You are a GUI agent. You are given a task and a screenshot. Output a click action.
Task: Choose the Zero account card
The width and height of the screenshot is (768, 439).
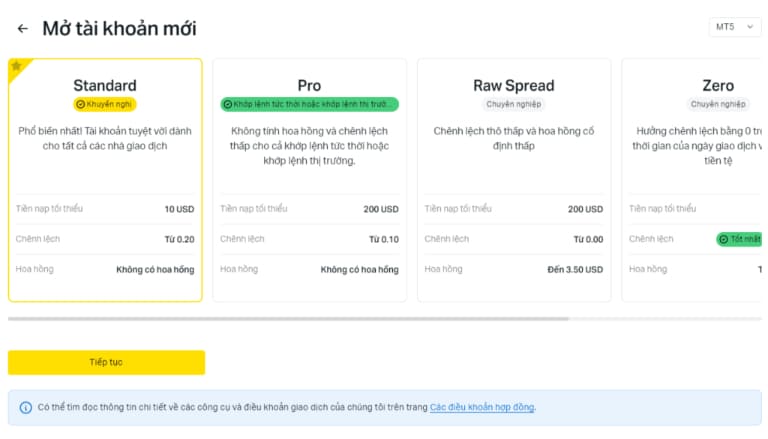click(x=695, y=180)
